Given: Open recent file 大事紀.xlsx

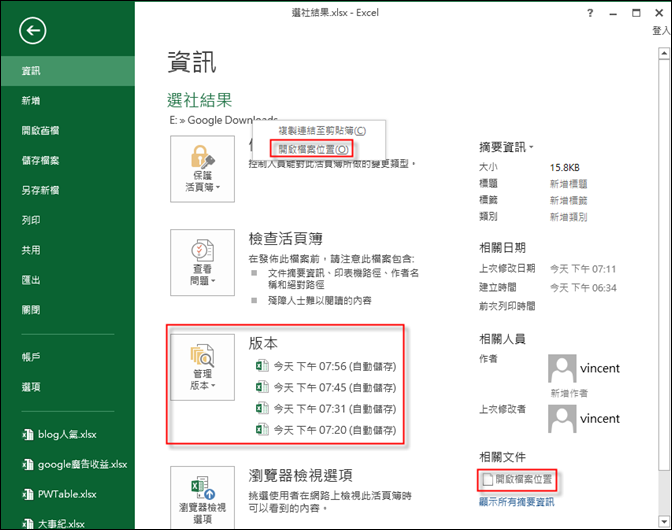Looking at the screenshot, I should click(x=54, y=524).
